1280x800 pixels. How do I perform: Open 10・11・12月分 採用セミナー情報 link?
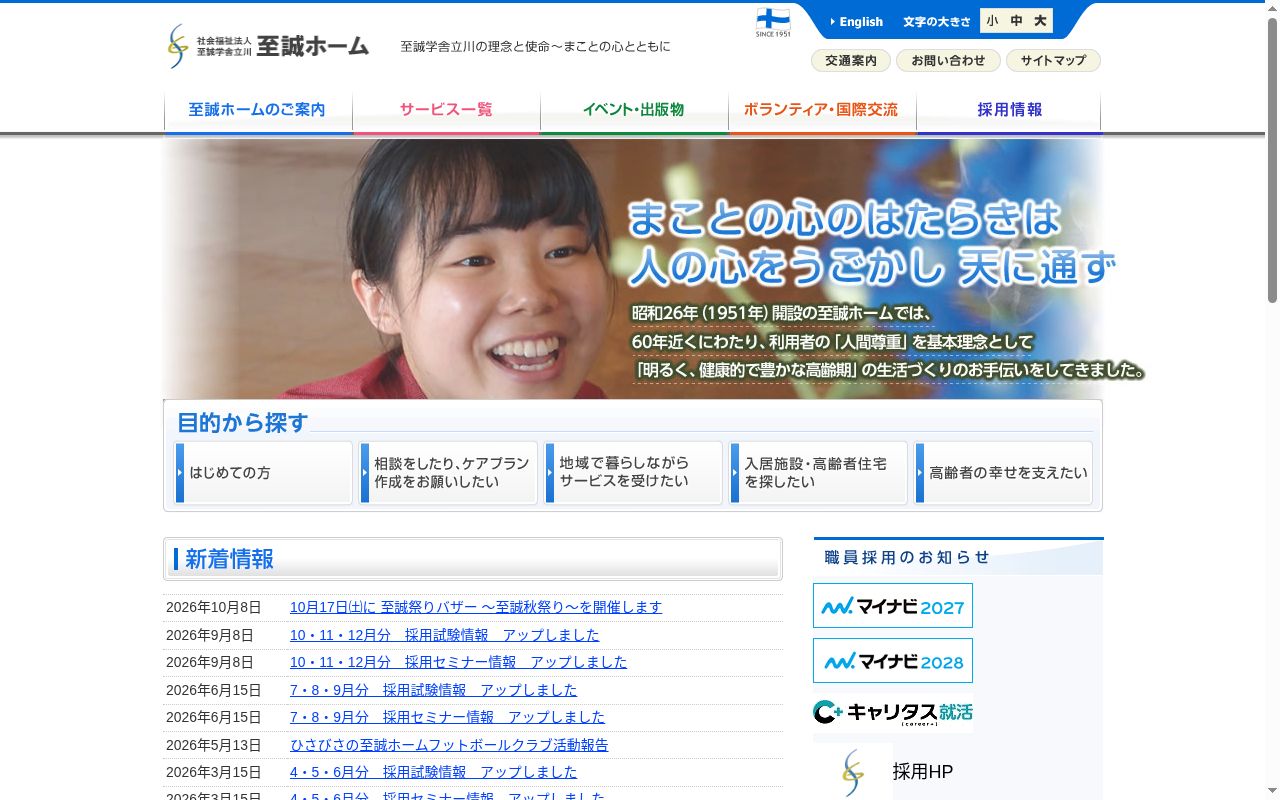(459, 662)
